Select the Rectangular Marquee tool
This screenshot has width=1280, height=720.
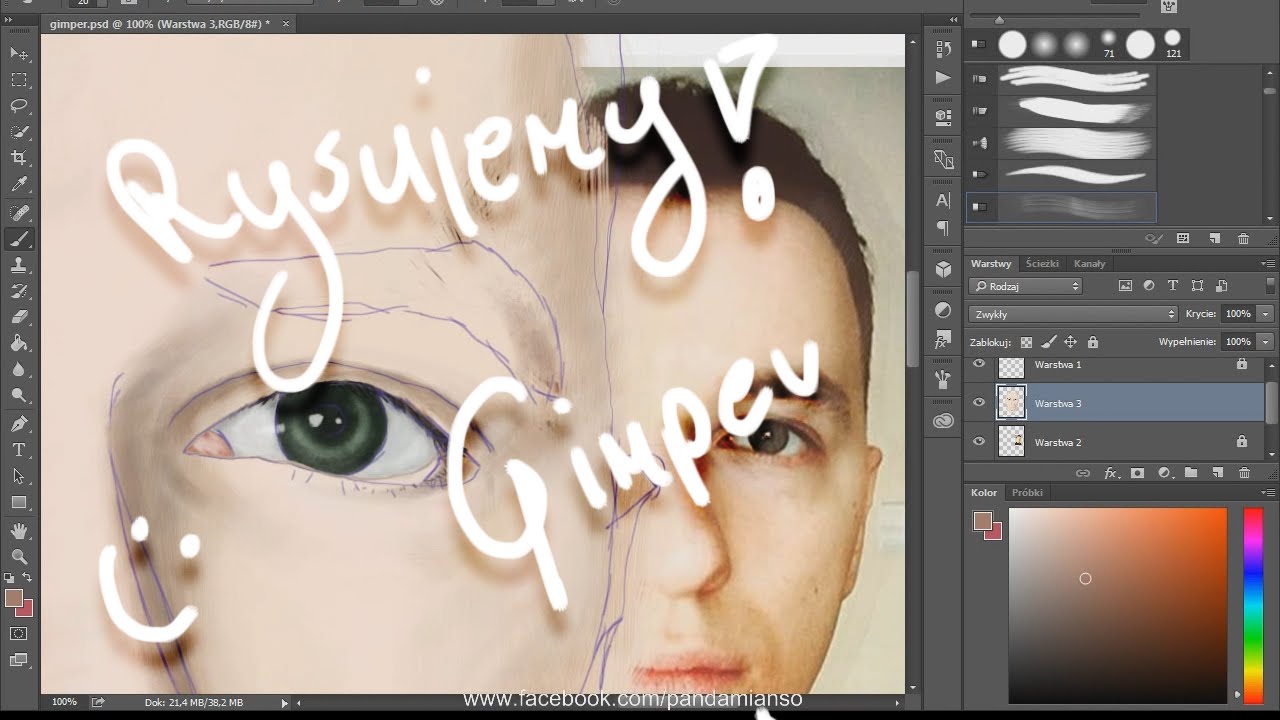19,80
